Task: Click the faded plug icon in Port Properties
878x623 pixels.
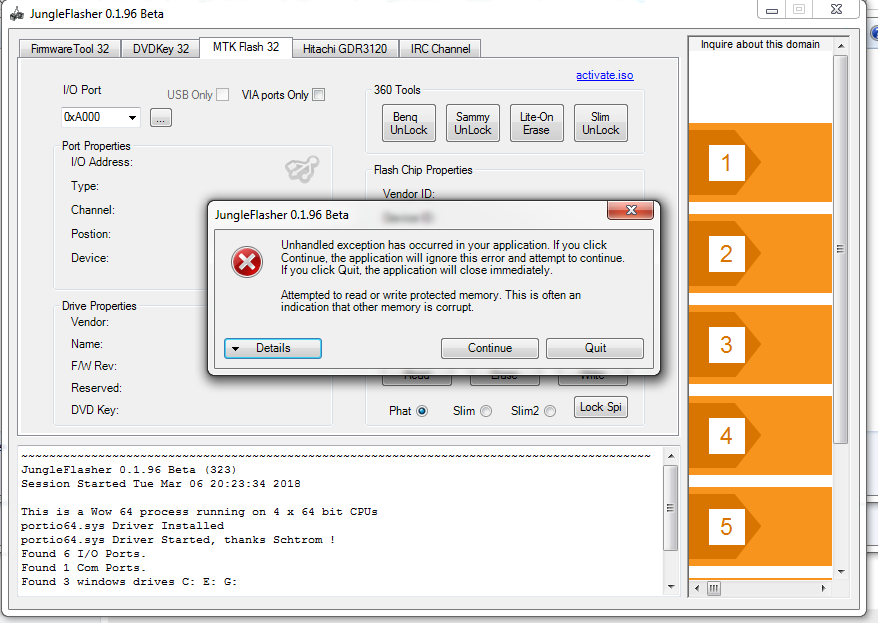Action: point(302,168)
